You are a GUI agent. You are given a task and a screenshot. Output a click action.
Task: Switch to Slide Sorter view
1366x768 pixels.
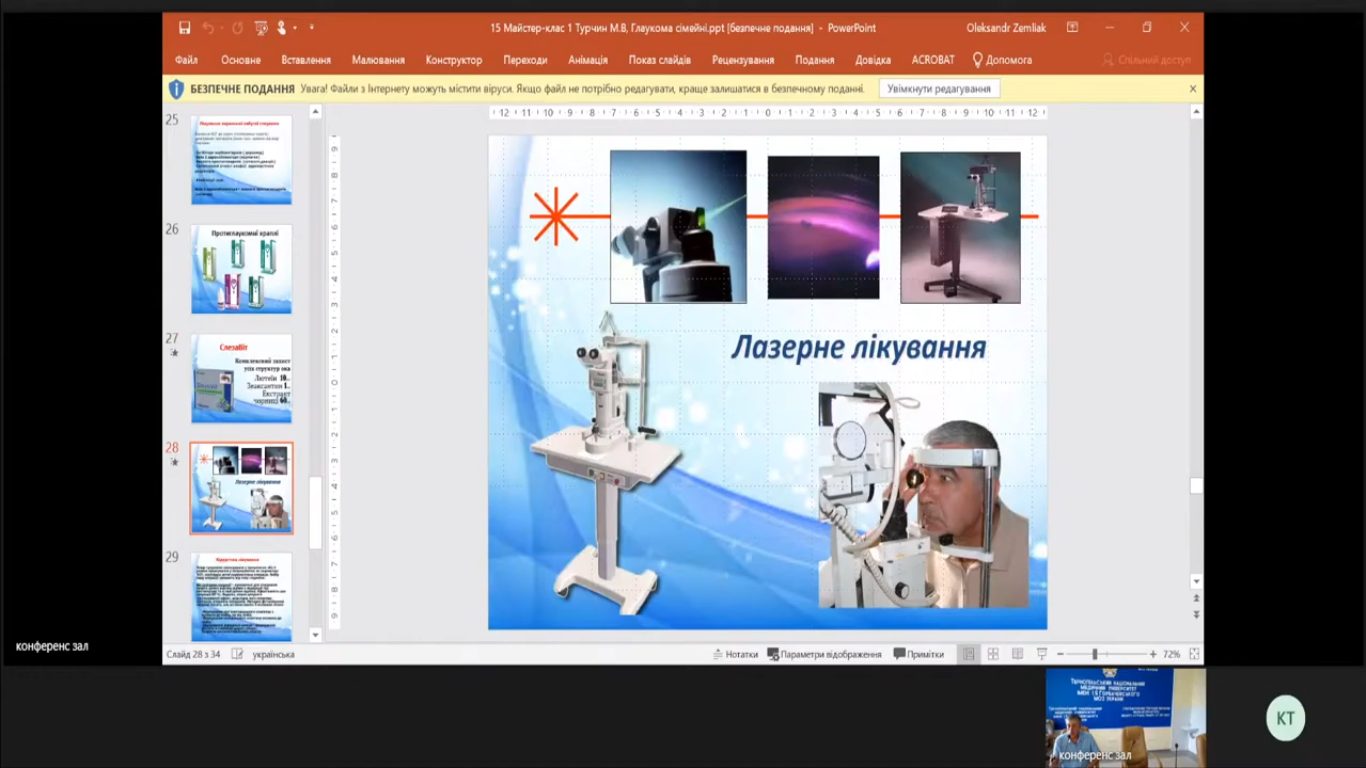point(993,654)
